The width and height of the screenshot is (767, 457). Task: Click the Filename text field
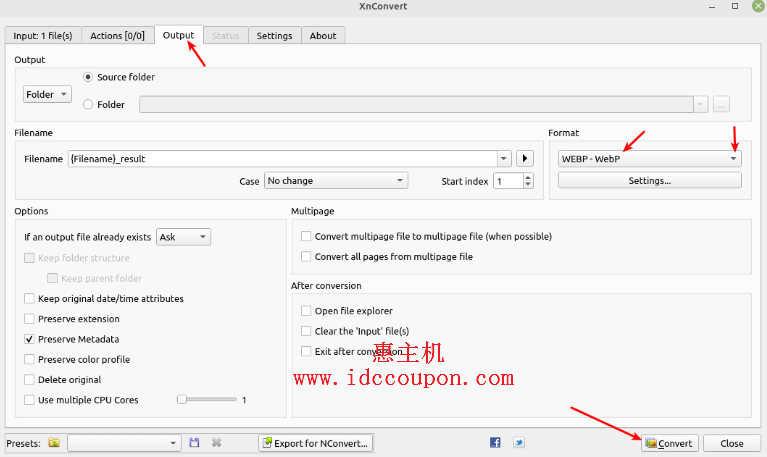(283, 158)
